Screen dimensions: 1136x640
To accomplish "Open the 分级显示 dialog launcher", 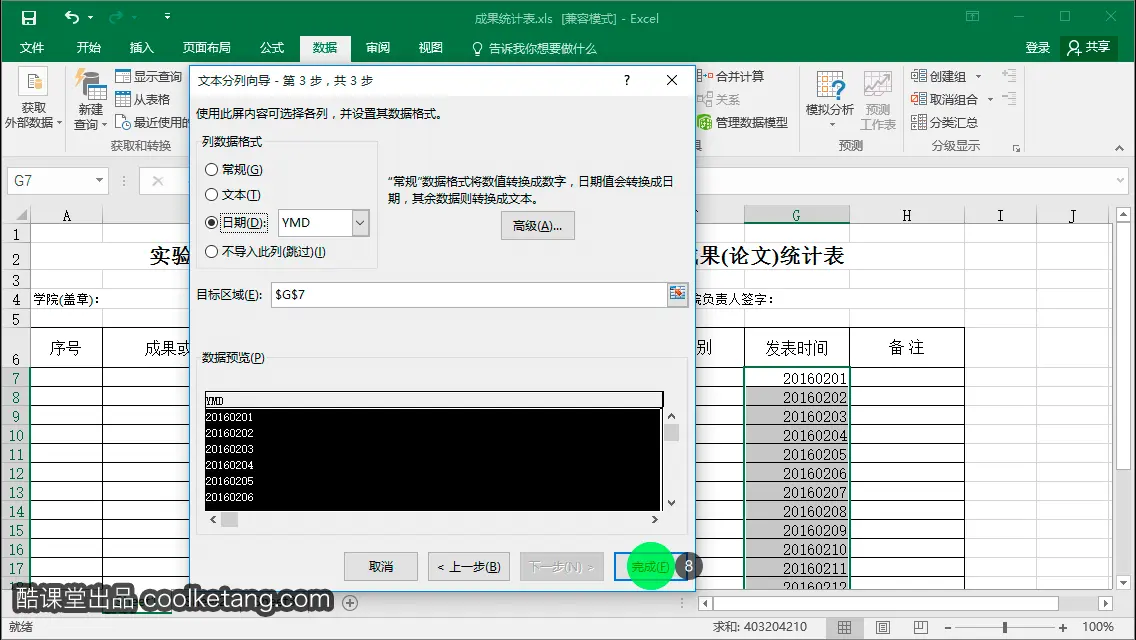I will click(1016, 148).
